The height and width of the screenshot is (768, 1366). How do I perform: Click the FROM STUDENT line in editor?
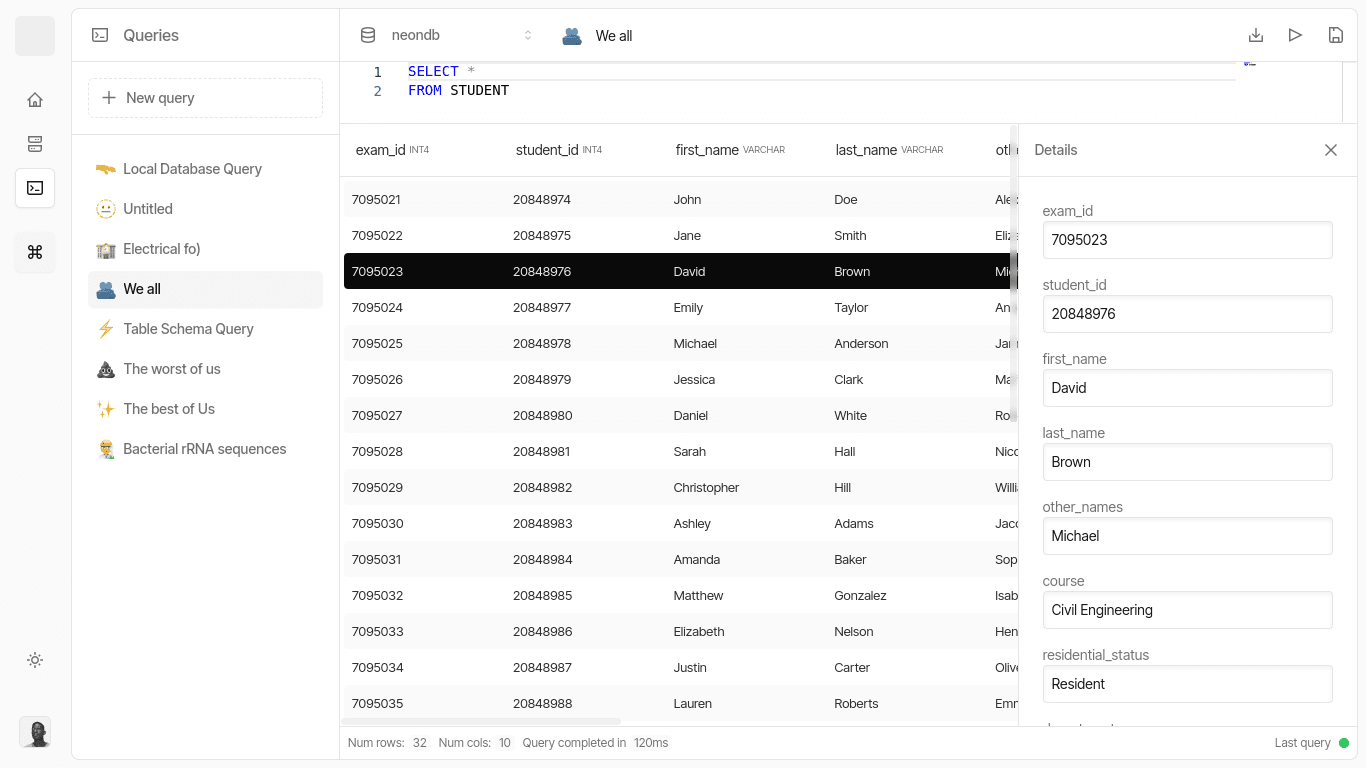458,90
